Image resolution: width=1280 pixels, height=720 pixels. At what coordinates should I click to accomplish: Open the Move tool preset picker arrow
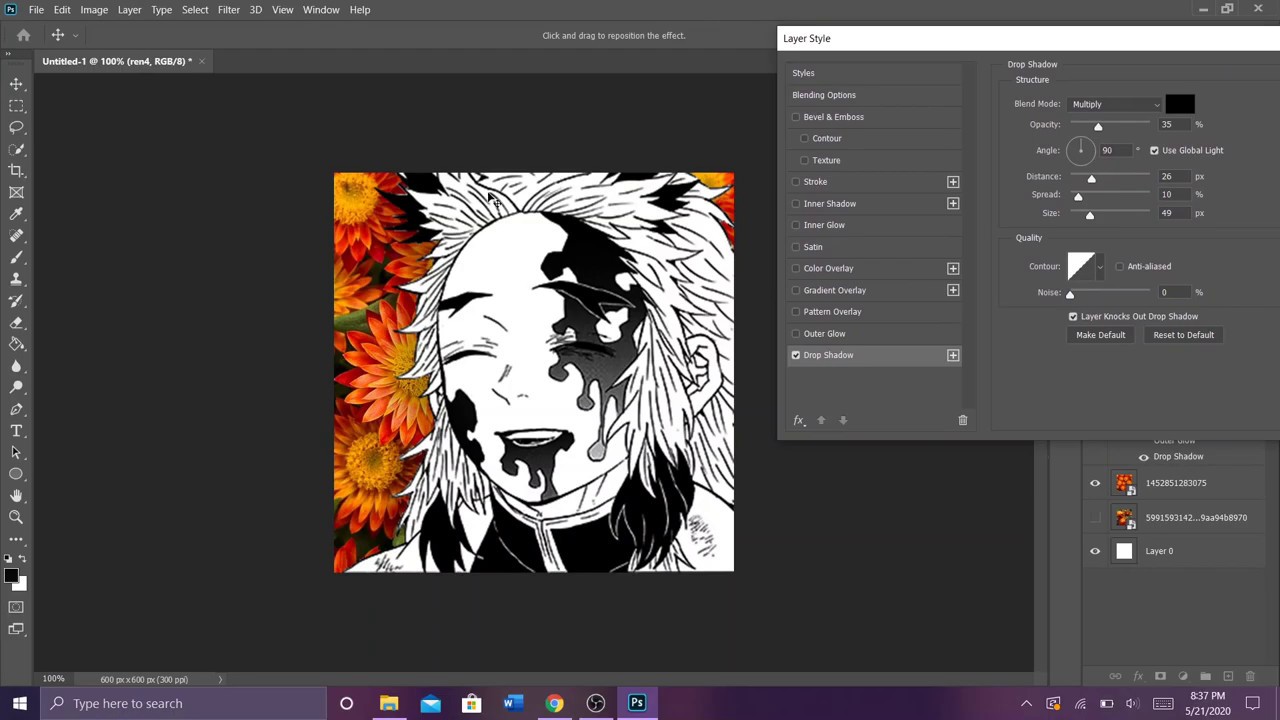[x=75, y=36]
